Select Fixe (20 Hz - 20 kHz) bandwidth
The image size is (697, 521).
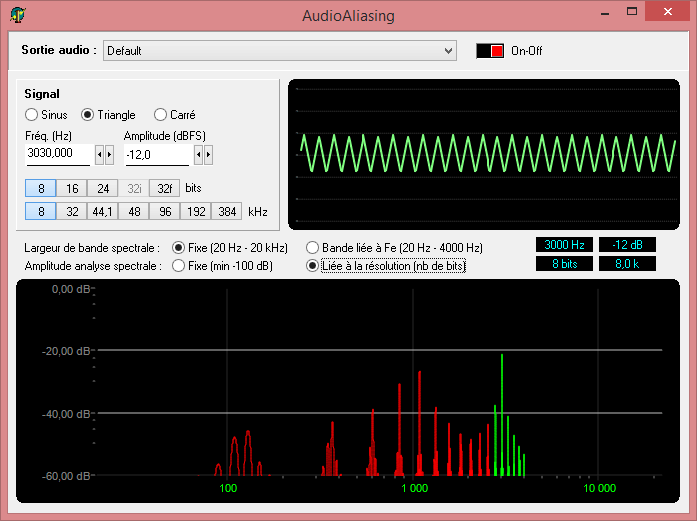tap(179, 247)
